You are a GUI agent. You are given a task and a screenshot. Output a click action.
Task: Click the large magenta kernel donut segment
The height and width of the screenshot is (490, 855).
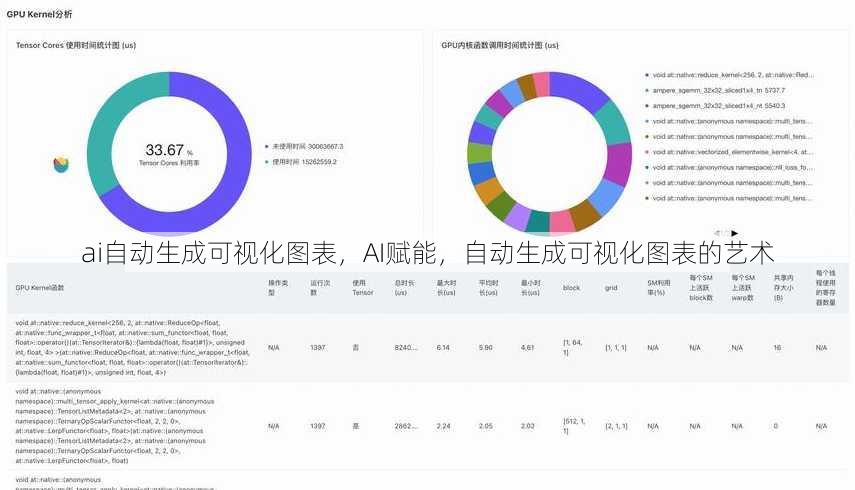tap(619, 162)
